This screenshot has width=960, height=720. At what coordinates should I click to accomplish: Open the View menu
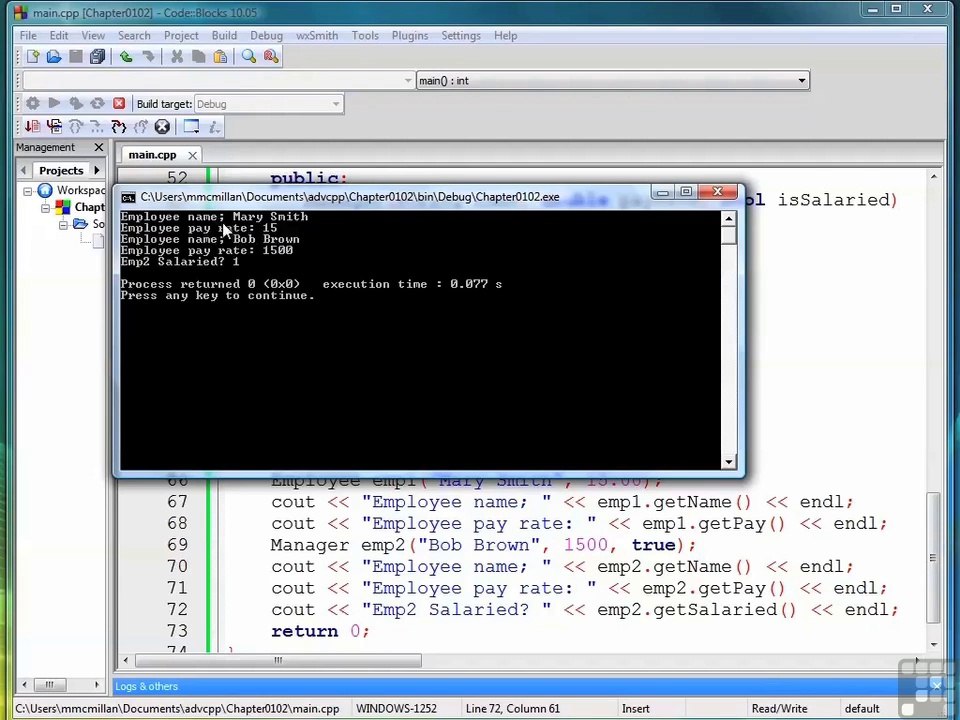pyautogui.click(x=93, y=36)
